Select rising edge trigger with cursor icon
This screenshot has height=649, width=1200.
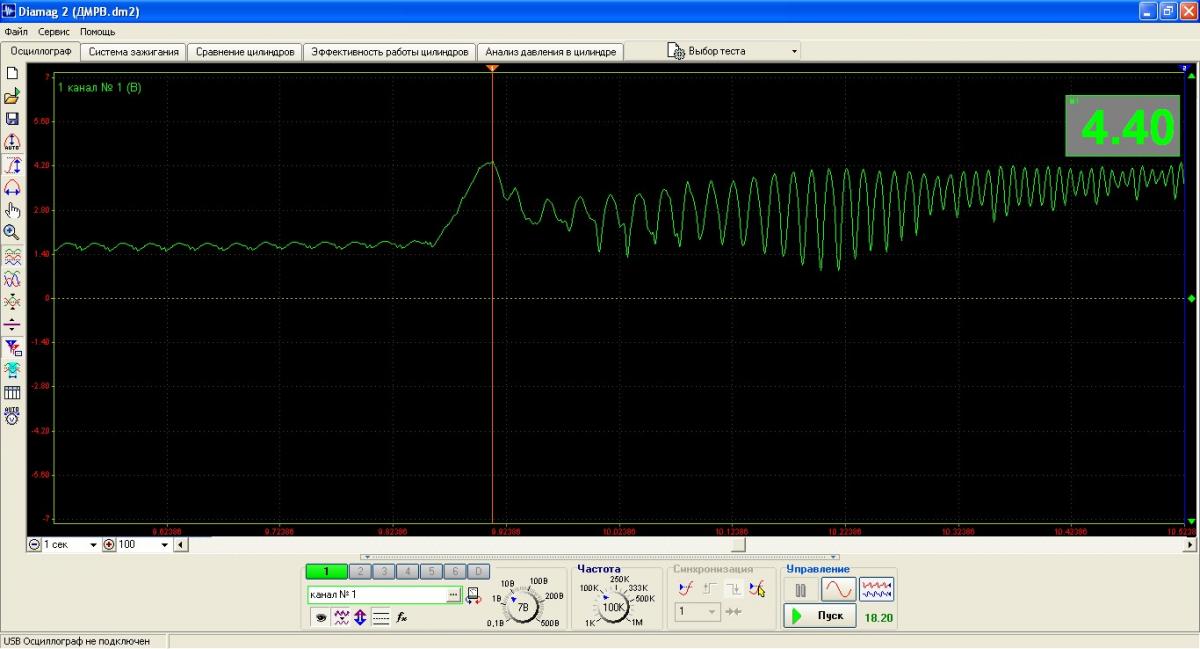point(757,588)
